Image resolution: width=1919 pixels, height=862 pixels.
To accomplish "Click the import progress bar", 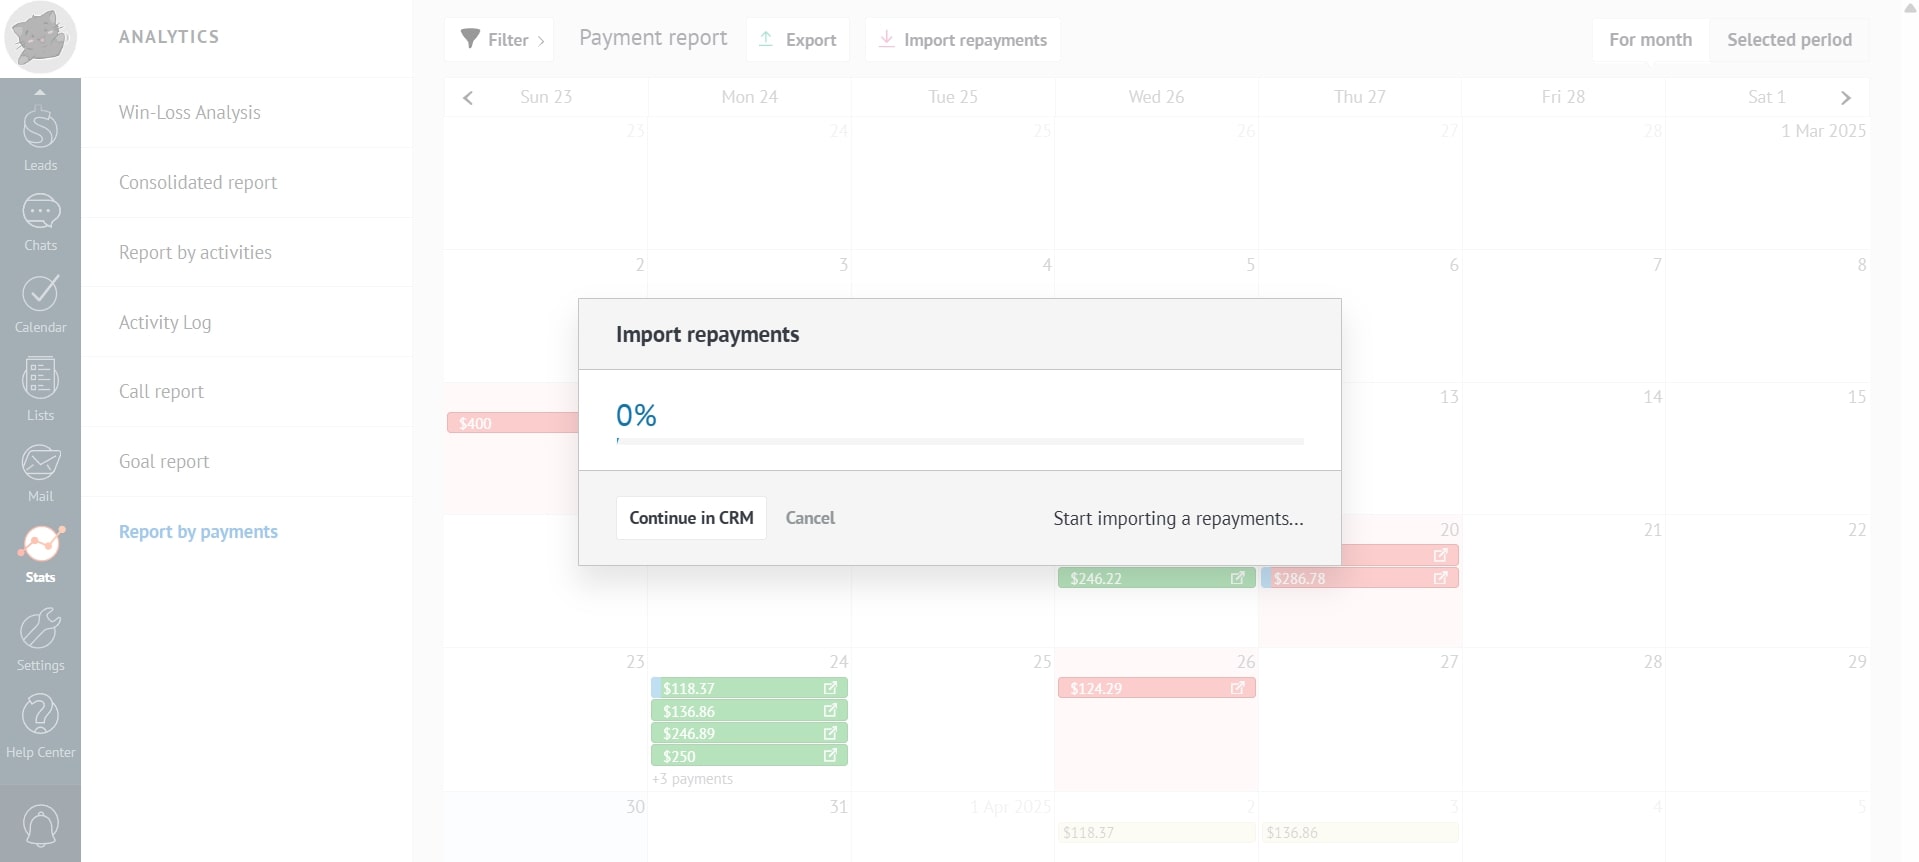I will [x=959, y=441].
